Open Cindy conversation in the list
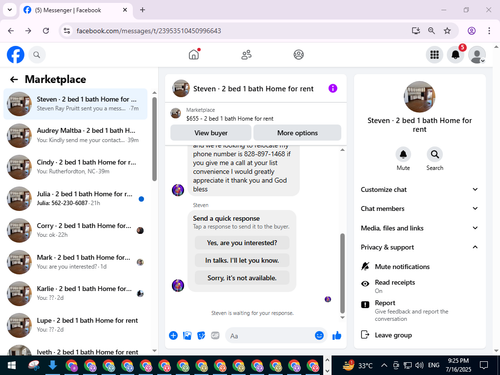This screenshot has width=500, height=375. tap(75, 167)
